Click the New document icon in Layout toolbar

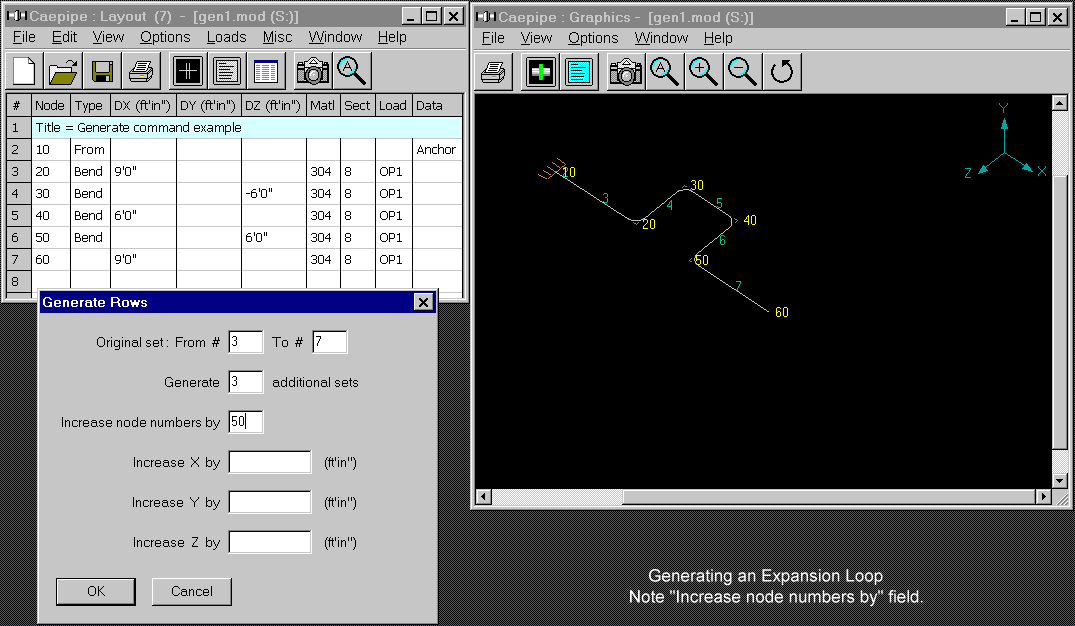24,71
